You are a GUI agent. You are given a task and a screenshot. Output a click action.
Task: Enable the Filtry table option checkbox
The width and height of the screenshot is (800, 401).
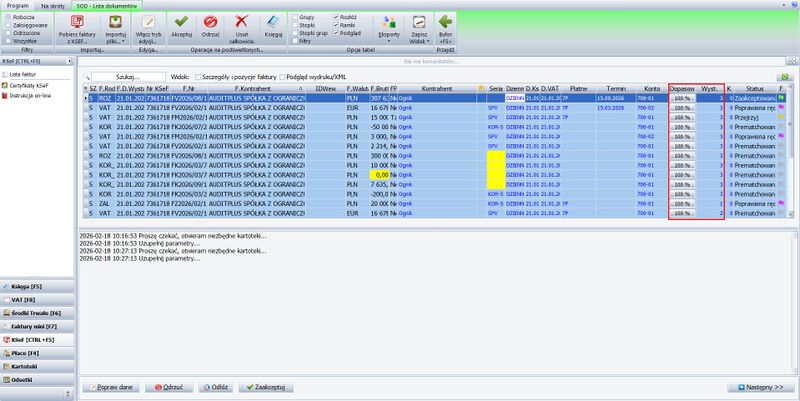coord(295,41)
